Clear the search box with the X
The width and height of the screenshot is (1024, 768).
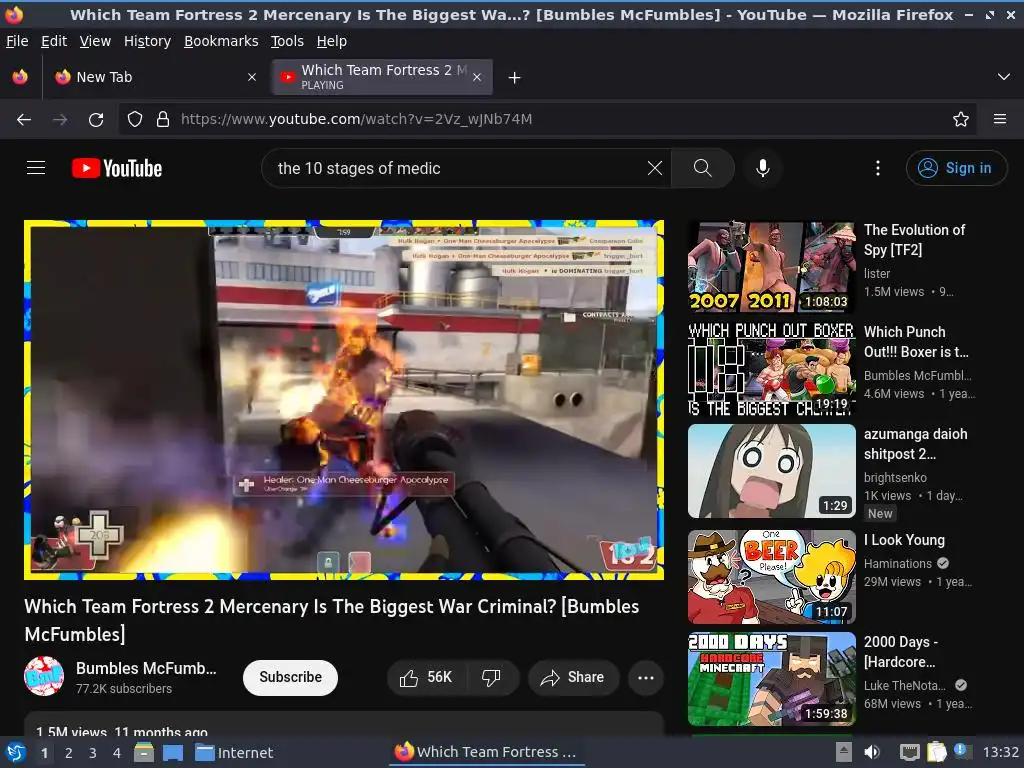point(654,168)
